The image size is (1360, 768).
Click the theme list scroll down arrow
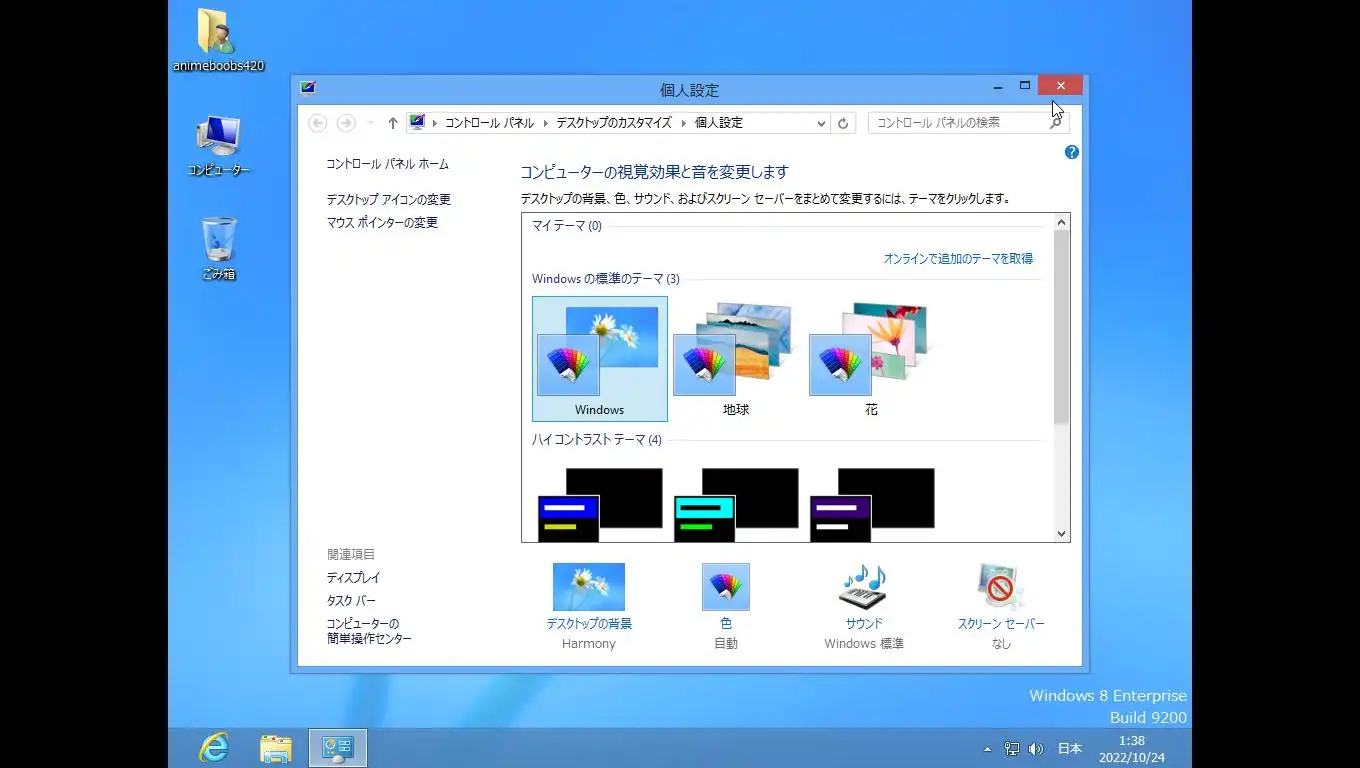point(1062,534)
